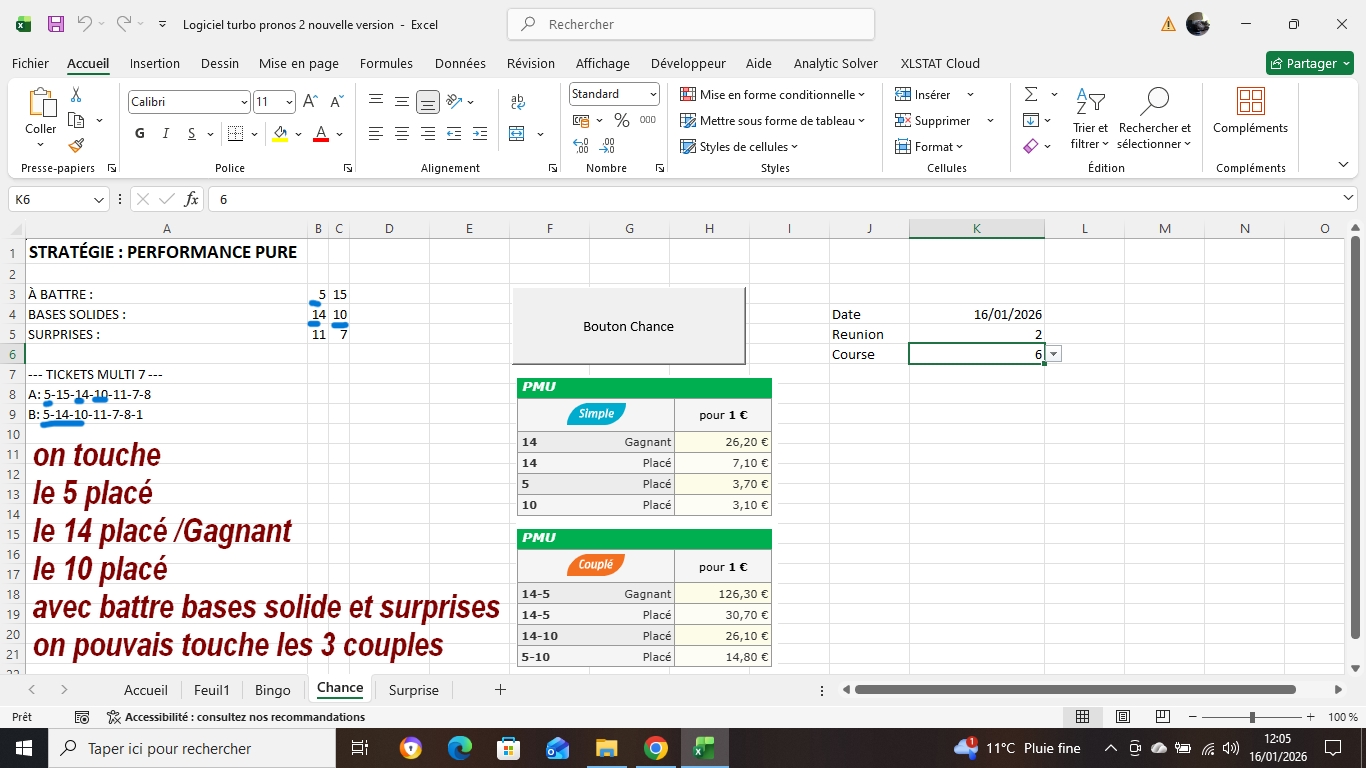1366x768 pixels.
Task: Apply the thousands separator 000 icon
Action: tap(648, 121)
